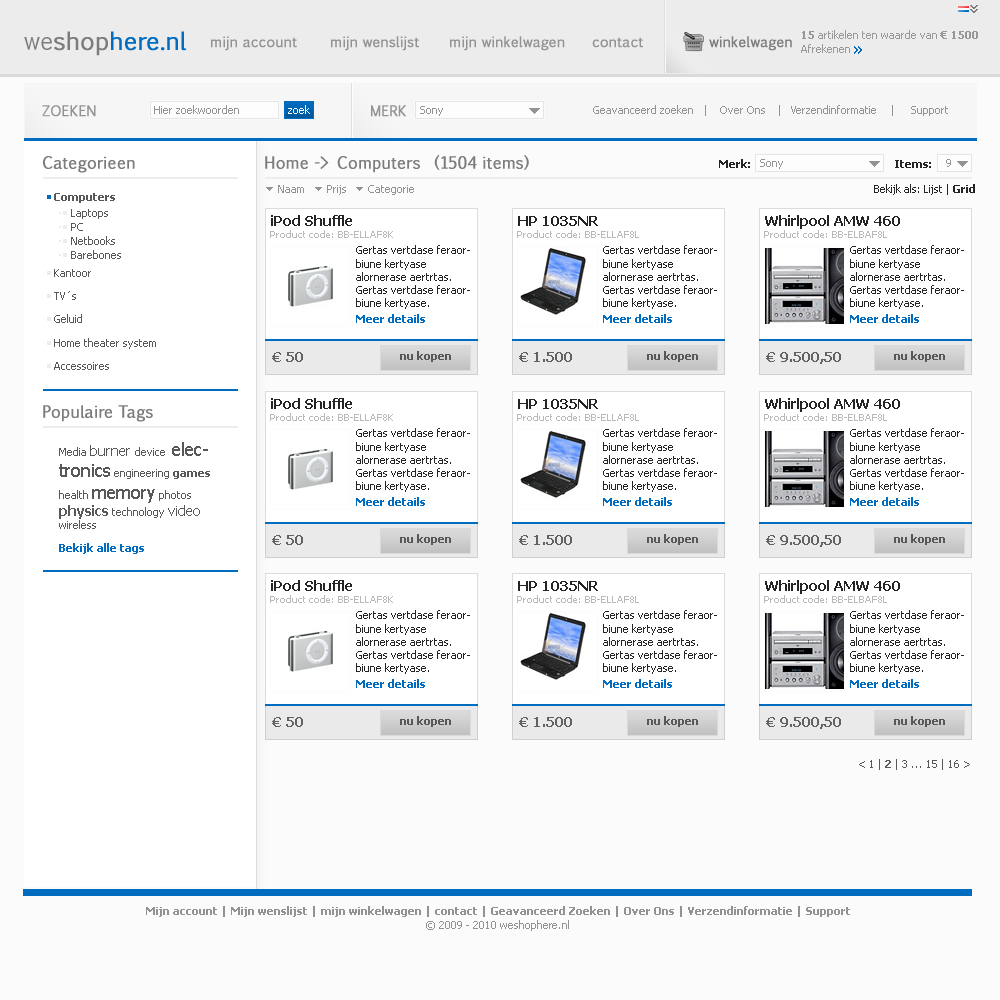This screenshot has height=1000, width=1000.
Task: Click nu kopen for first row HP 1035NR
Action: (672, 357)
